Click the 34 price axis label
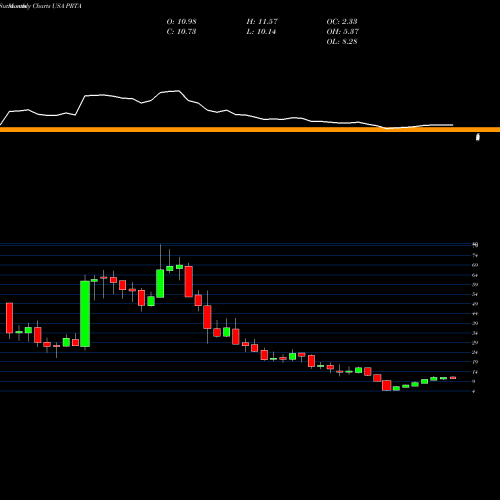 coord(475,333)
